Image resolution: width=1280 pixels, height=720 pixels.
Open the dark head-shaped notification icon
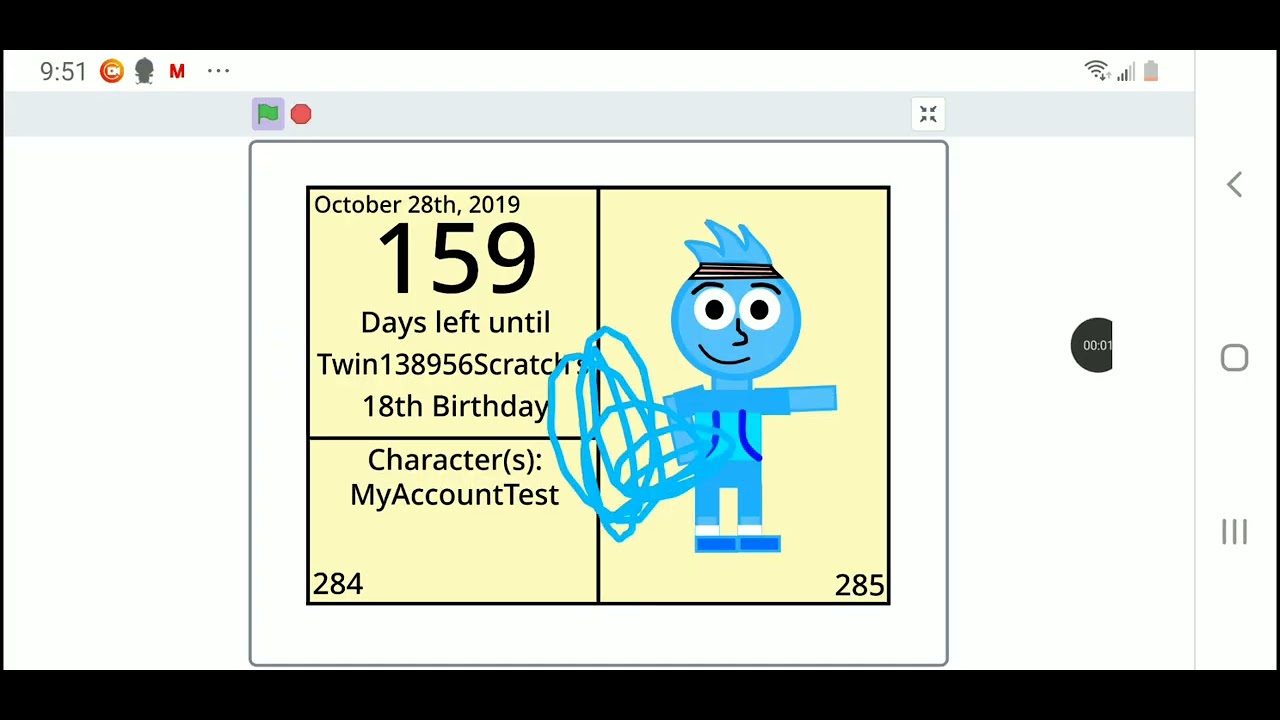point(144,71)
